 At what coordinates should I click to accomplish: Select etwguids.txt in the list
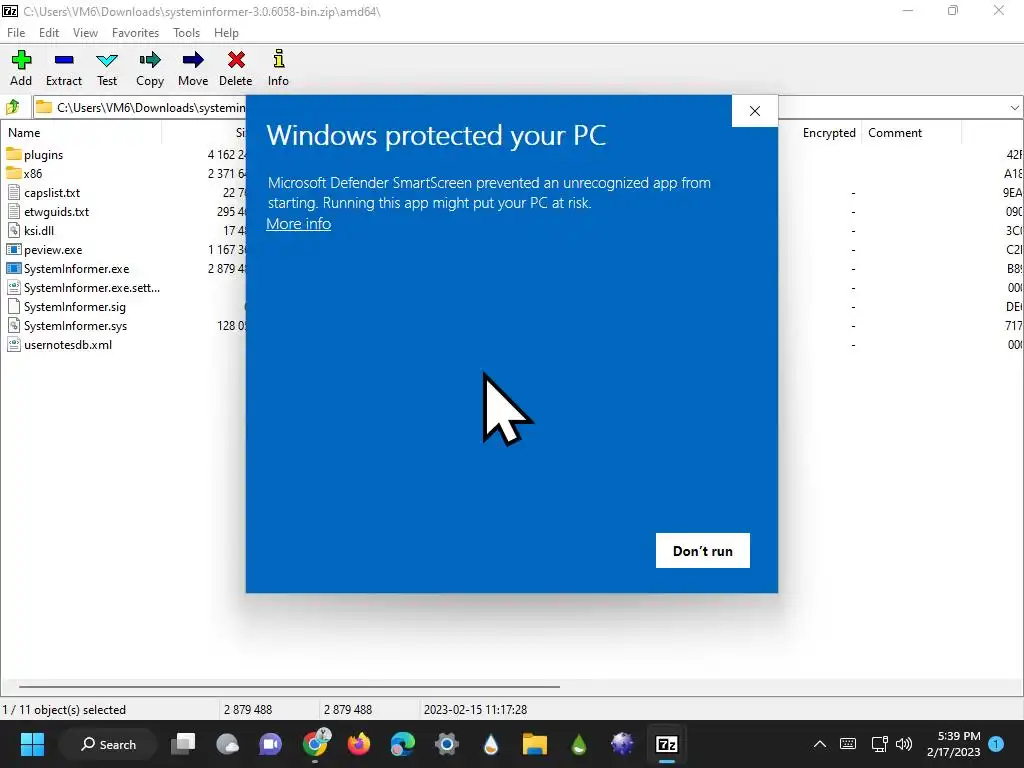[x=56, y=212]
